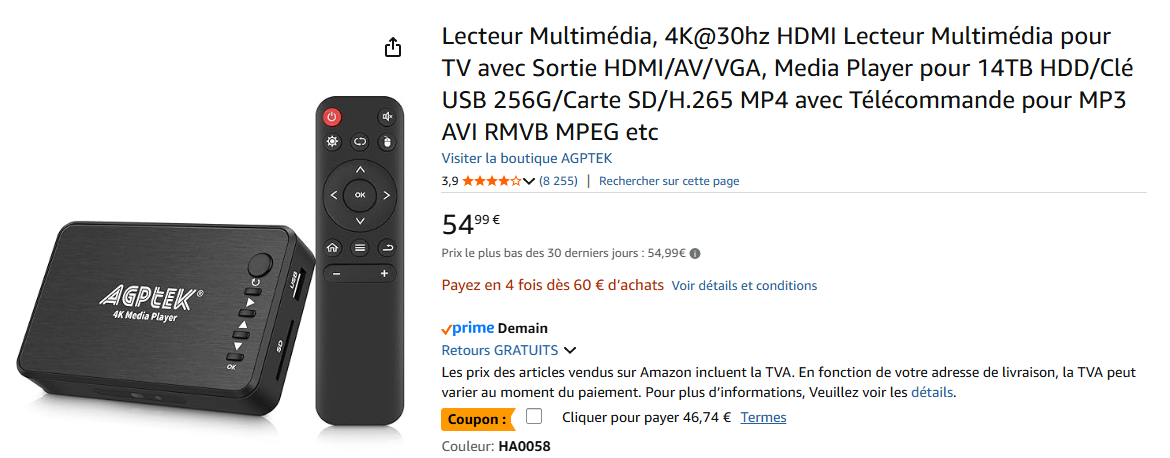The width and height of the screenshot is (1170, 458).
Task: Tick the coupon checkbox
Action: tap(534, 417)
